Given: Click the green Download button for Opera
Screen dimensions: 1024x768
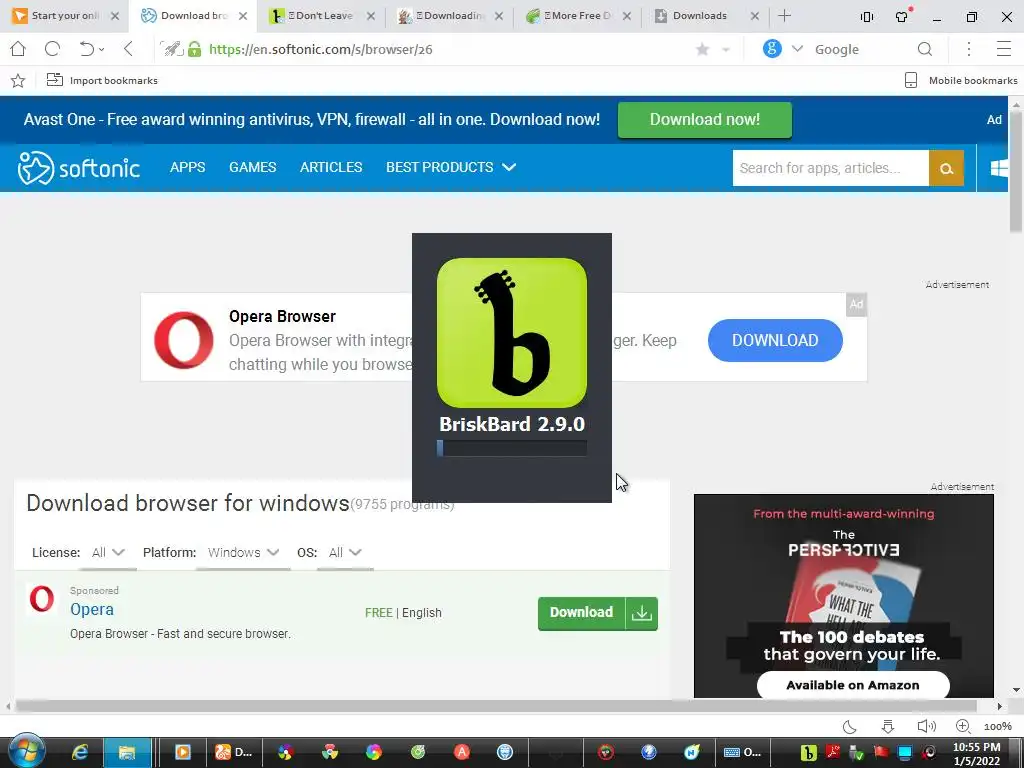Looking at the screenshot, I should 598,613.
